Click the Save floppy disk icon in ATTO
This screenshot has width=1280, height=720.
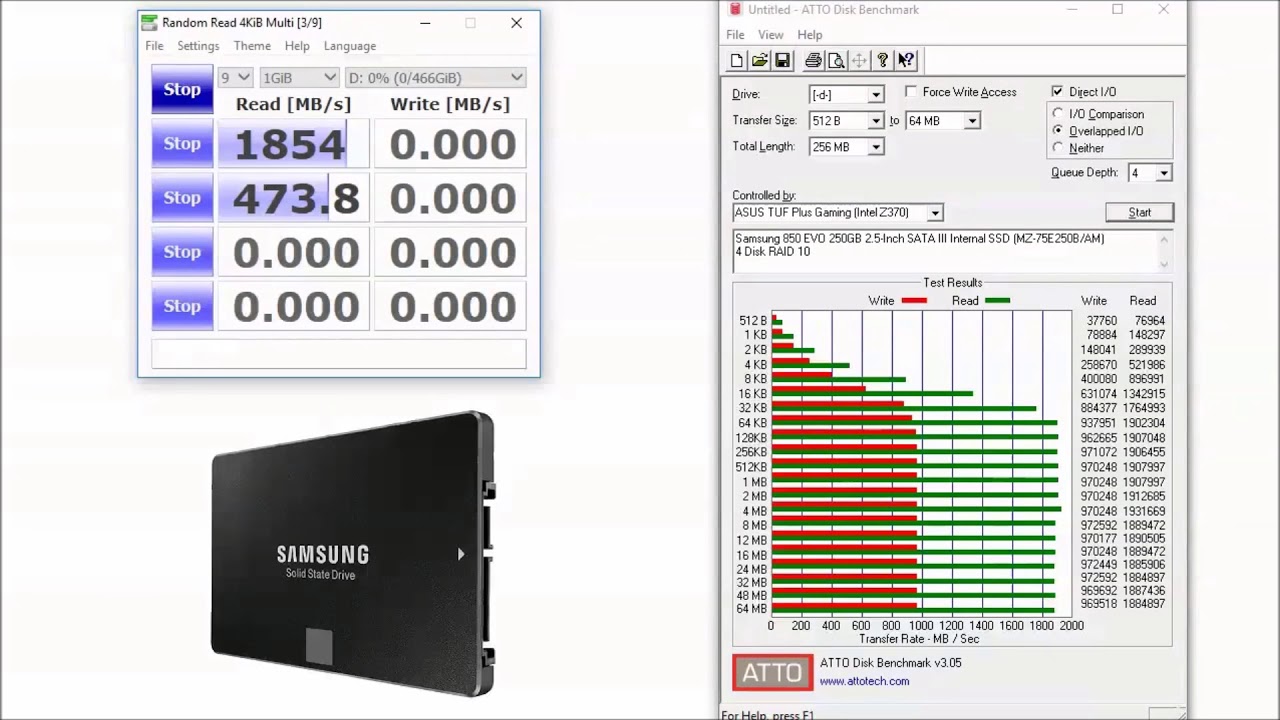point(783,61)
